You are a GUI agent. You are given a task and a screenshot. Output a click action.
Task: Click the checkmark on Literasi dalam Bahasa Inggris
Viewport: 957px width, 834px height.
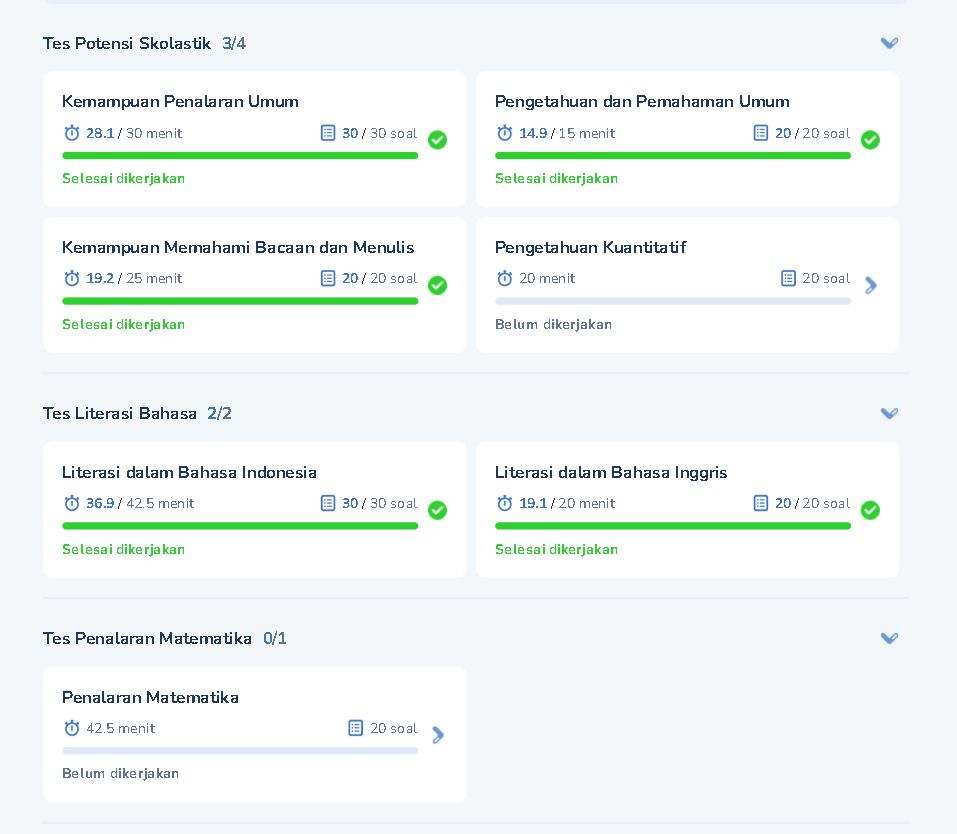click(x=870, y=510)
